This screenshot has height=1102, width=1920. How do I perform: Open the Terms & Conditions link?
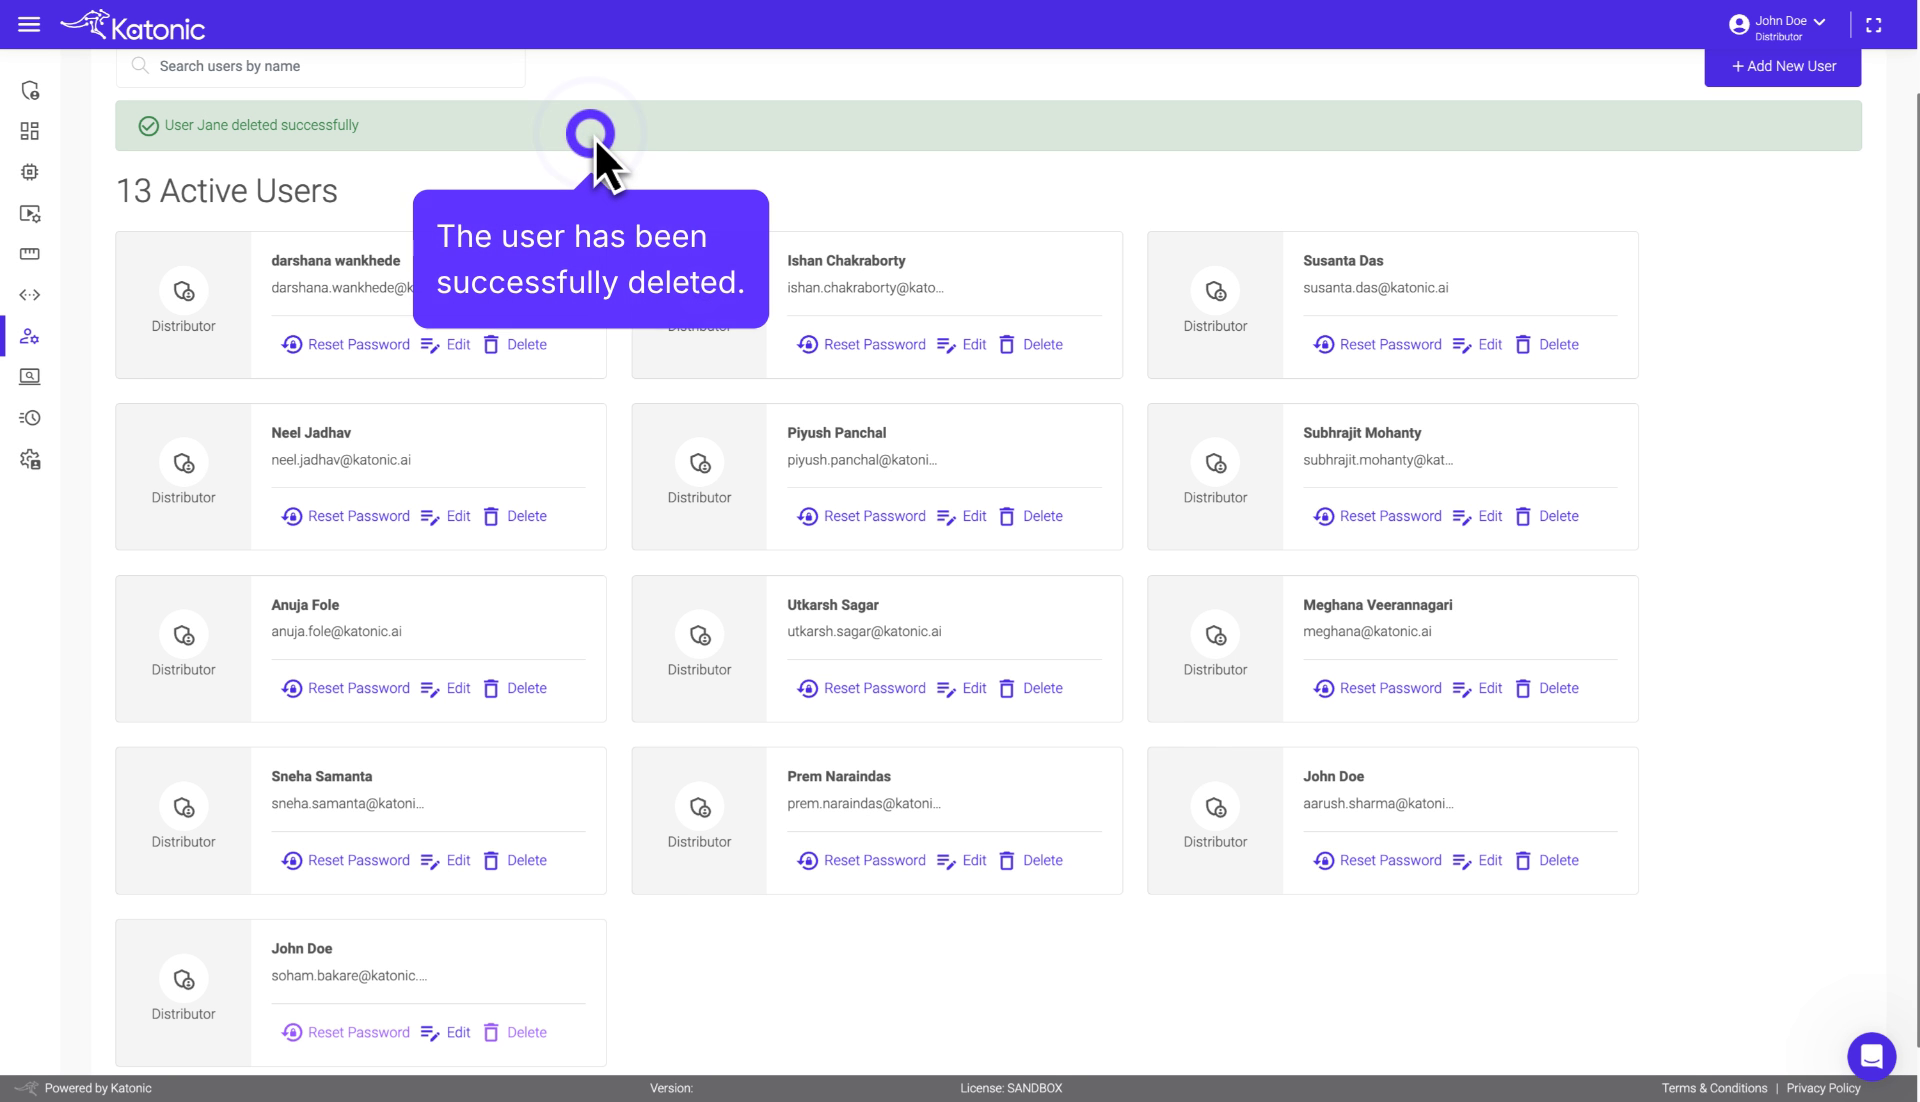1713,1088
